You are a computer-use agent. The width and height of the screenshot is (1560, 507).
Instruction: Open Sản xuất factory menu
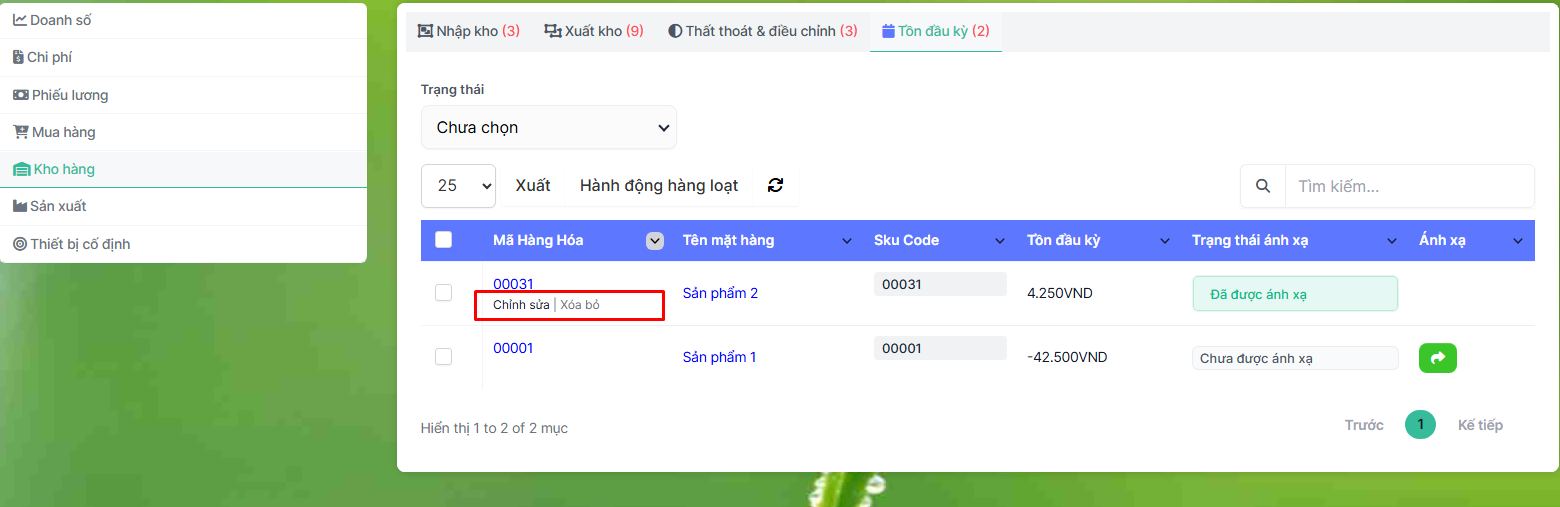(58, 206)
